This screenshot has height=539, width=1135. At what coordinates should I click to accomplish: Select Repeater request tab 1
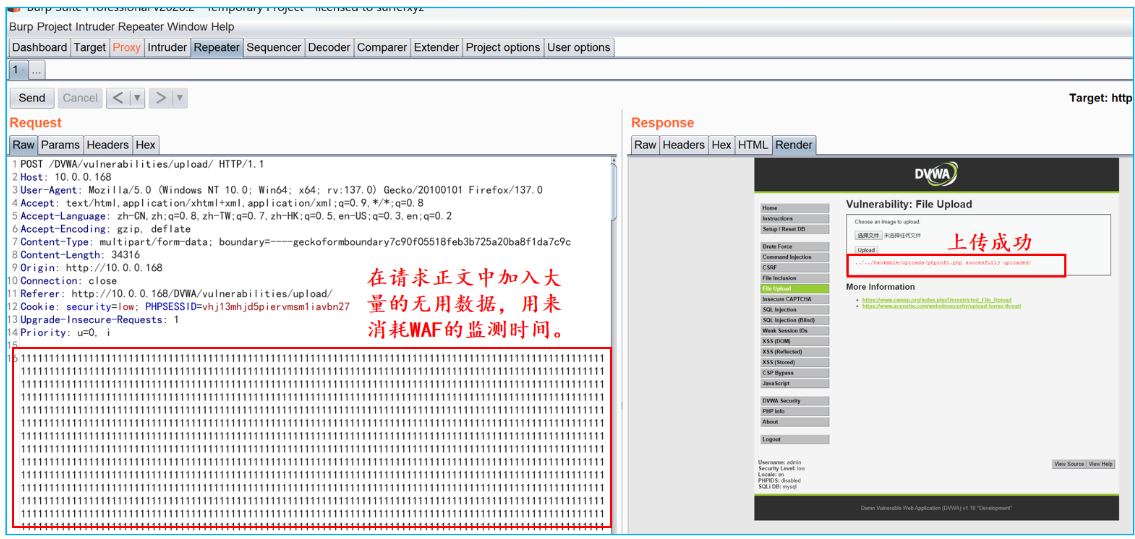coord(17,70)
